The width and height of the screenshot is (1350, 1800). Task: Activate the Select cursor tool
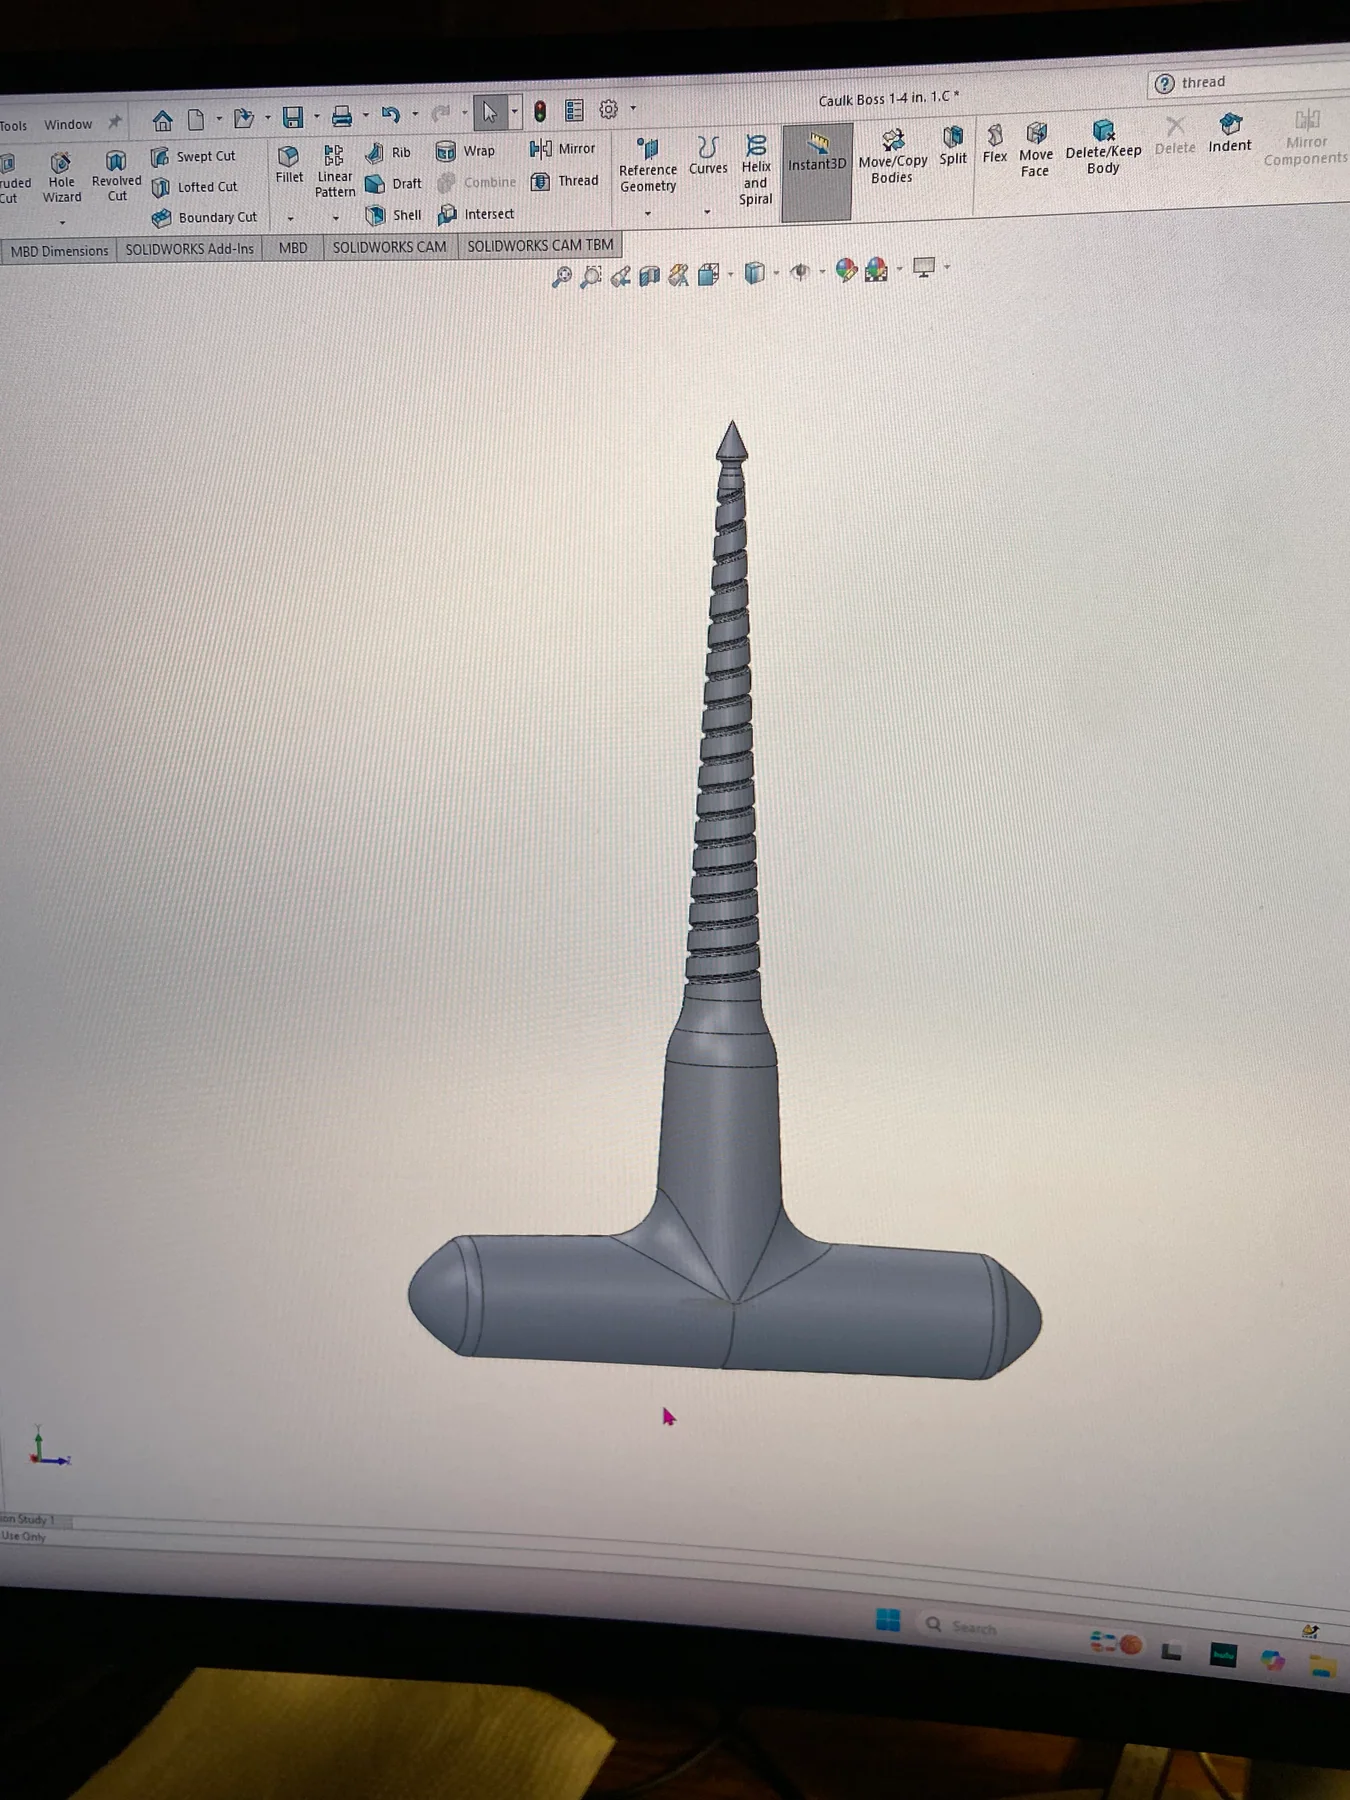tap(489, 112)
